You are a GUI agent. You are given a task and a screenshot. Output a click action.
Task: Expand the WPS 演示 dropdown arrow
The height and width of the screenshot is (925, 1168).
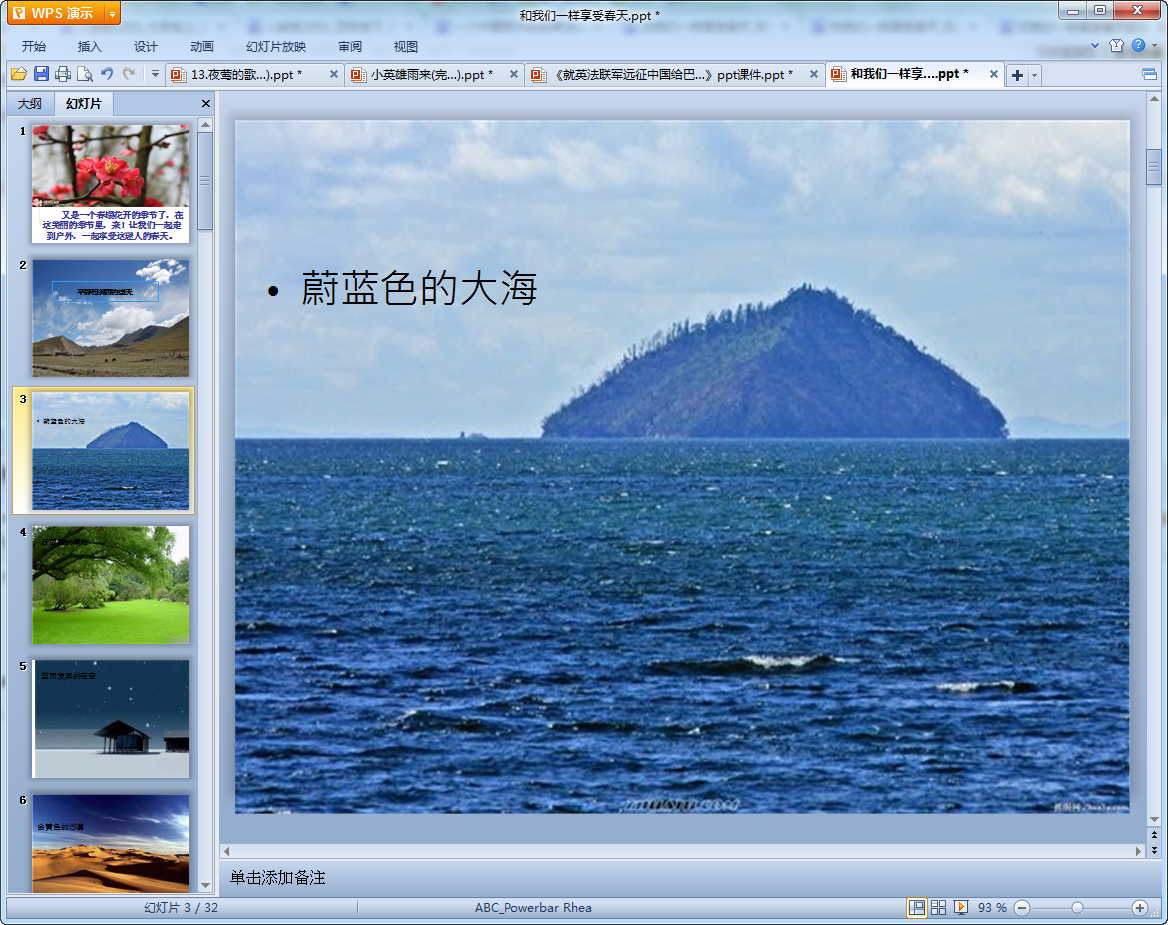point(112,13)
